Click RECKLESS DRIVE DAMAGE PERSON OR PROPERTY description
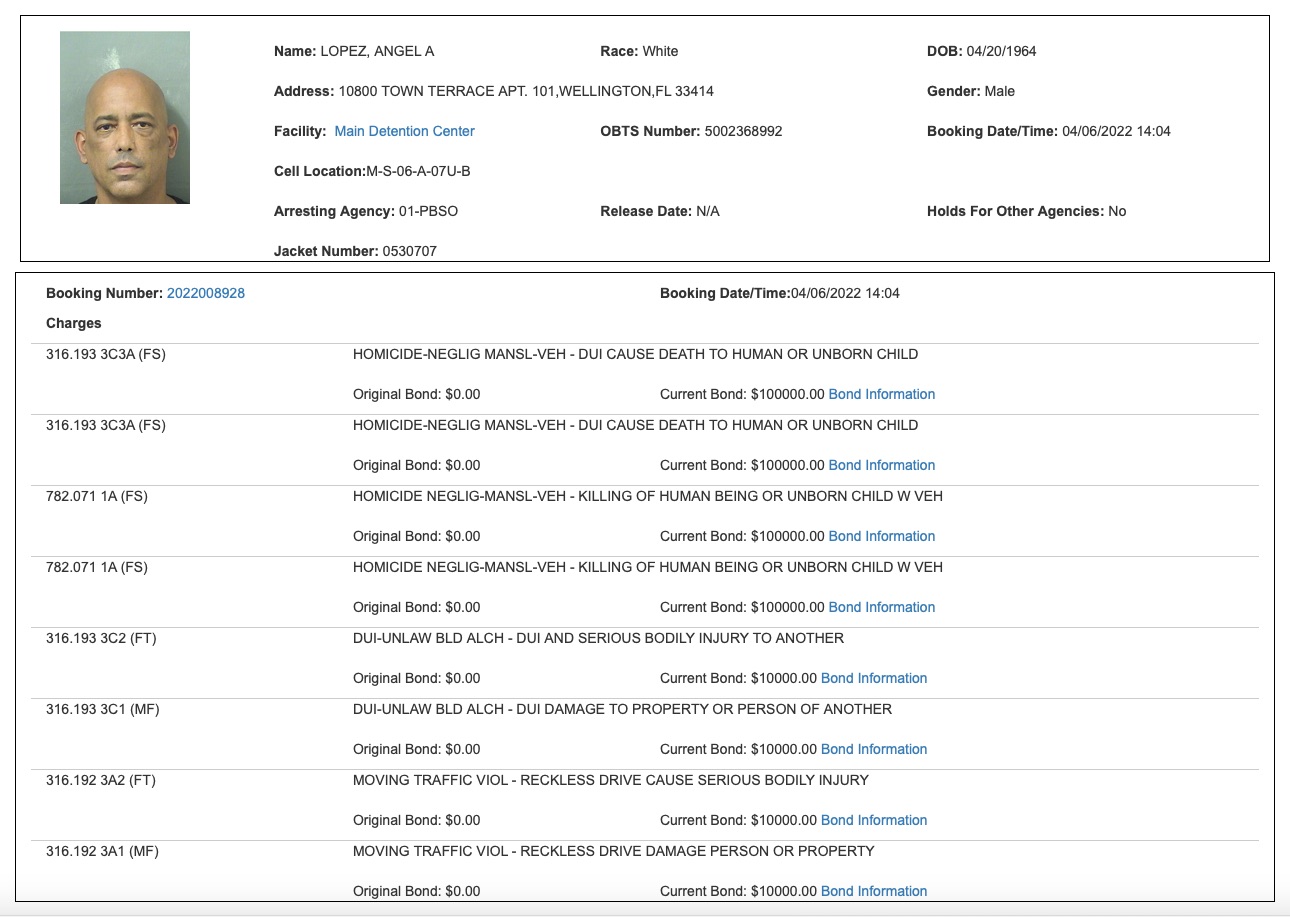This screenshot has height=917, width=1290. click(x=614, y=851)
